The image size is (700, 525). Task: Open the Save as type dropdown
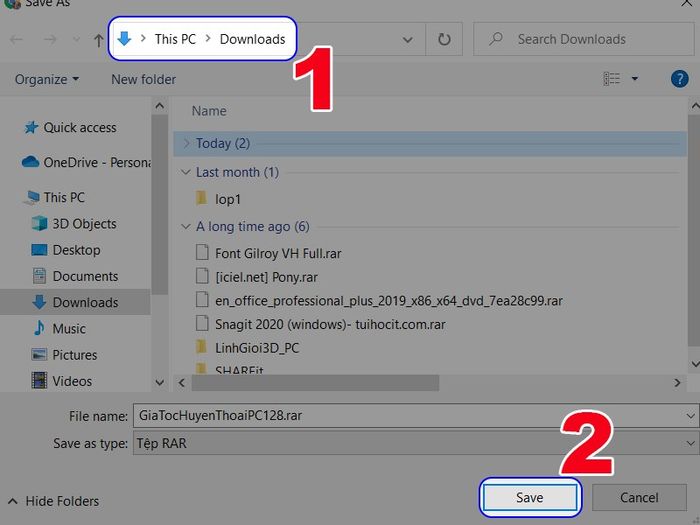click(x=416, y=443)
